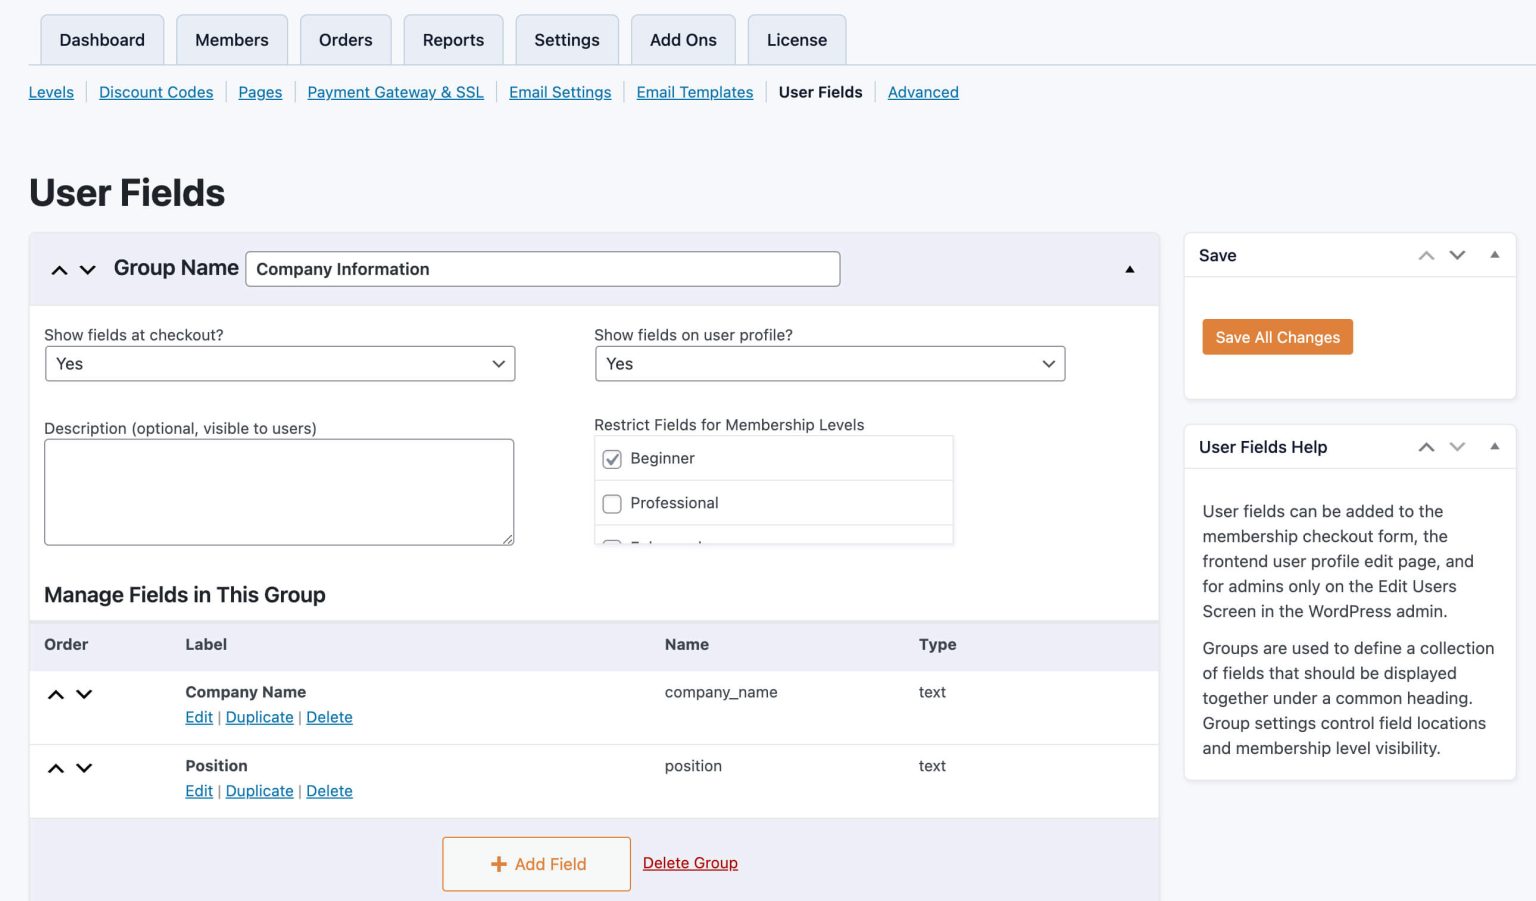Collapse the User Fields Help panel
The image size is (1536, 901).
pyautogui.click(x=1495, y=447)
